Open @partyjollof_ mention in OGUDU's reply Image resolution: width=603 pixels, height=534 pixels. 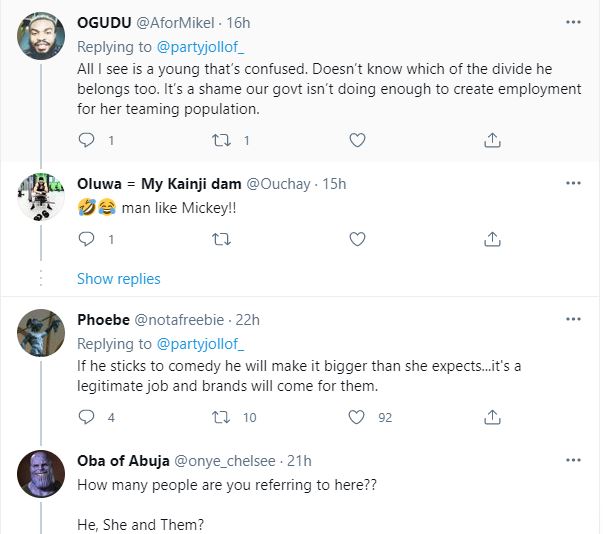pyautogui.click(x=198, y=47)
